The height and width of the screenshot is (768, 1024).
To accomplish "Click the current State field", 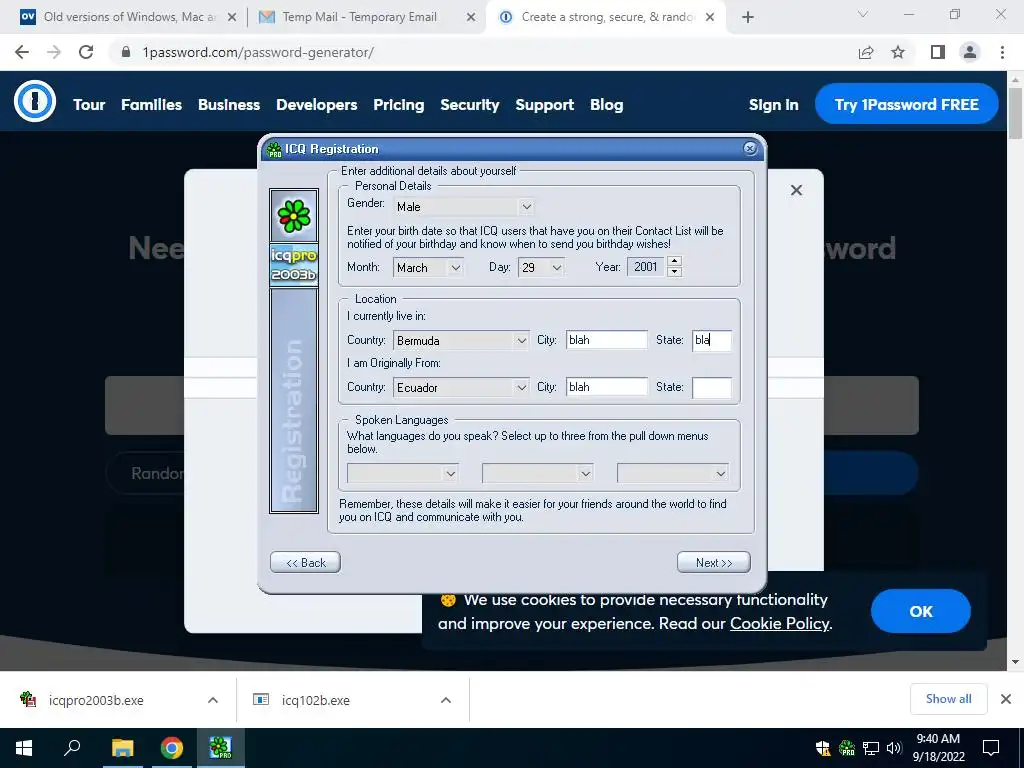I will [x=712, y=340].
